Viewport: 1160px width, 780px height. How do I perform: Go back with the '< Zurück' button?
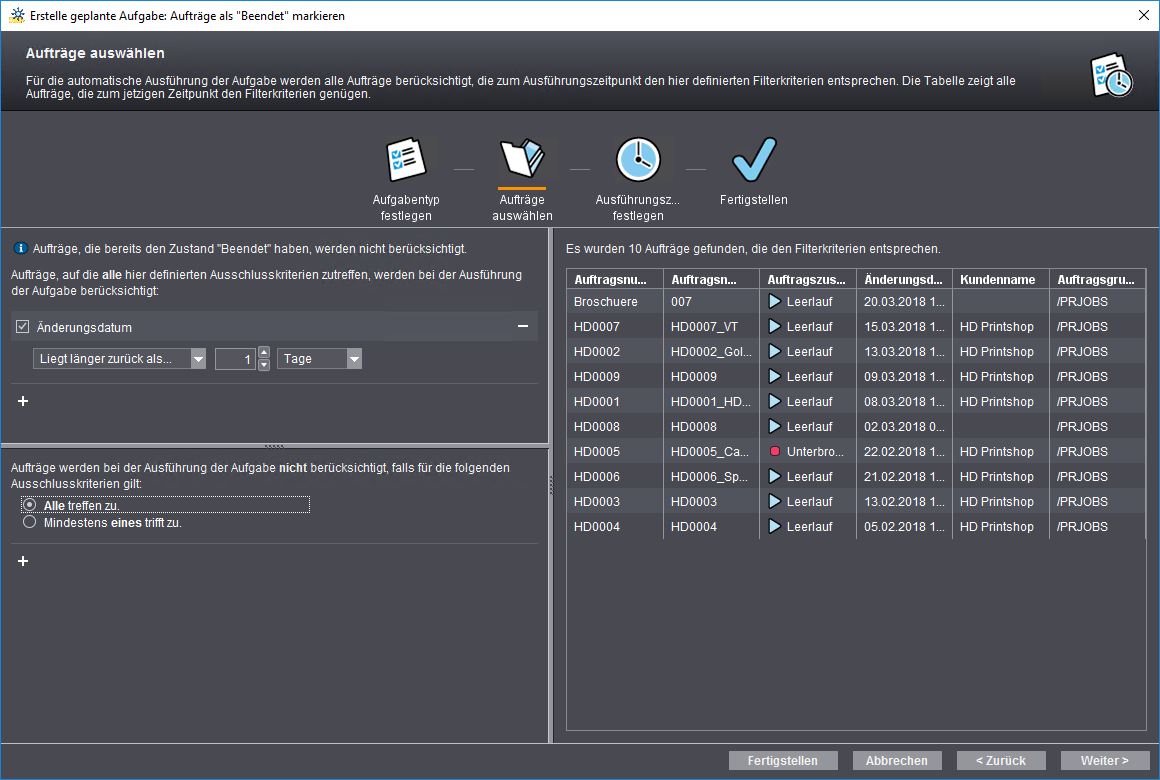(x=1001, y=761)
